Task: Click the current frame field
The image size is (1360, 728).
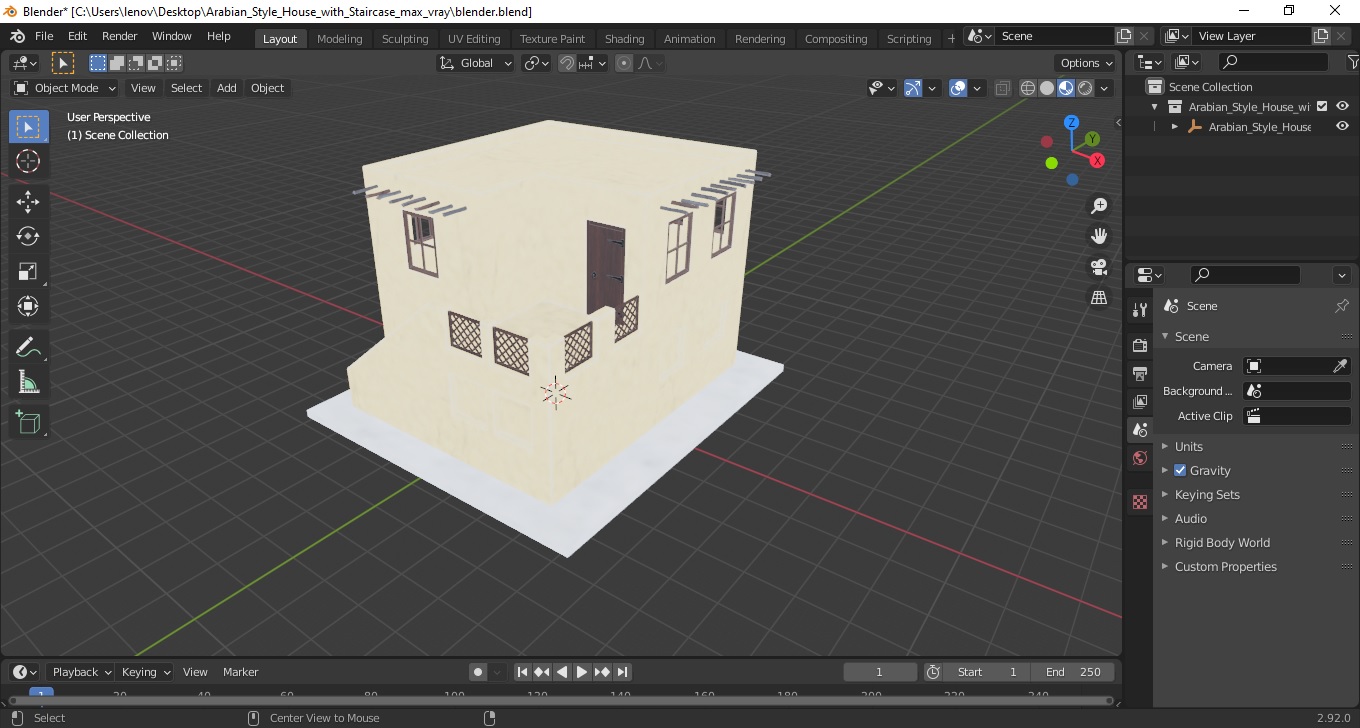Action: pos(880,672)
